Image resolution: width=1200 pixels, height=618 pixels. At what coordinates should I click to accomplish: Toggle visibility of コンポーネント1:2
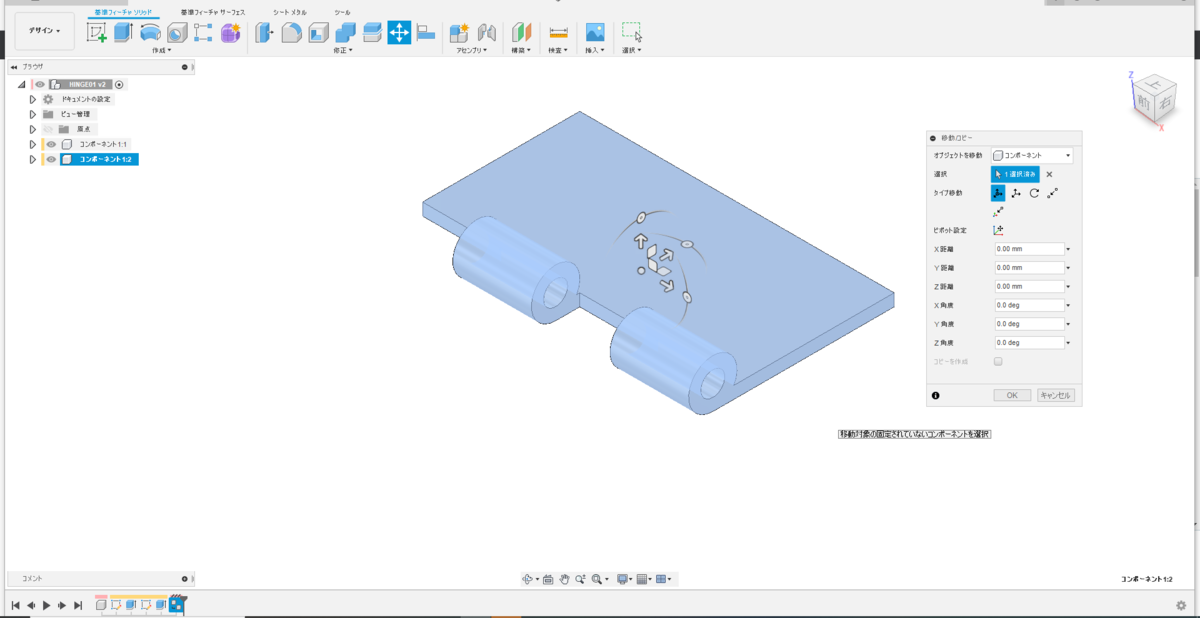pyautogui.click(x=51, y=159)
